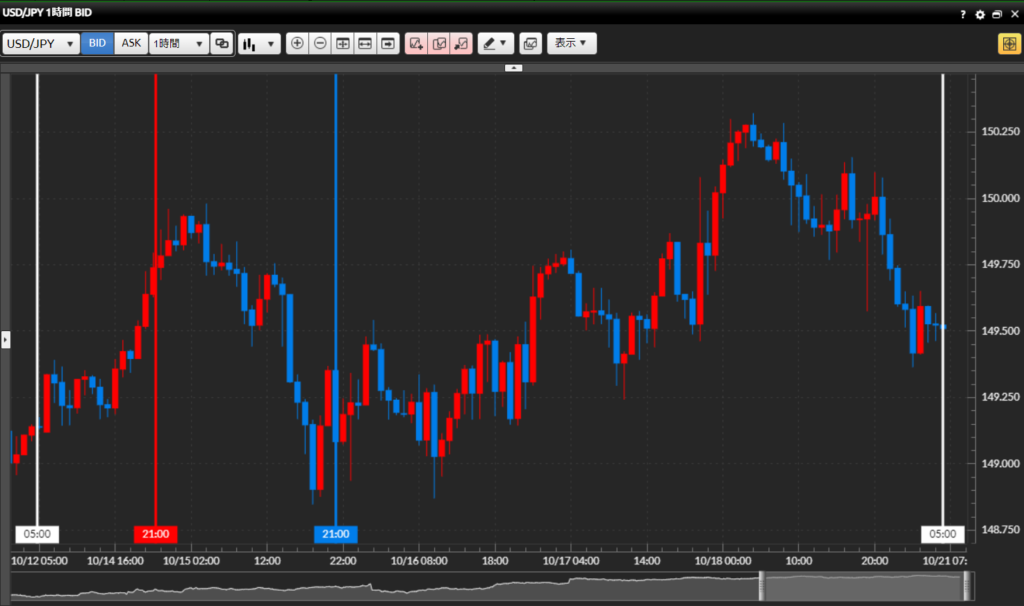
Task: Open the 1時間 timeframe dropdown
Action: [x=178, y=44]
